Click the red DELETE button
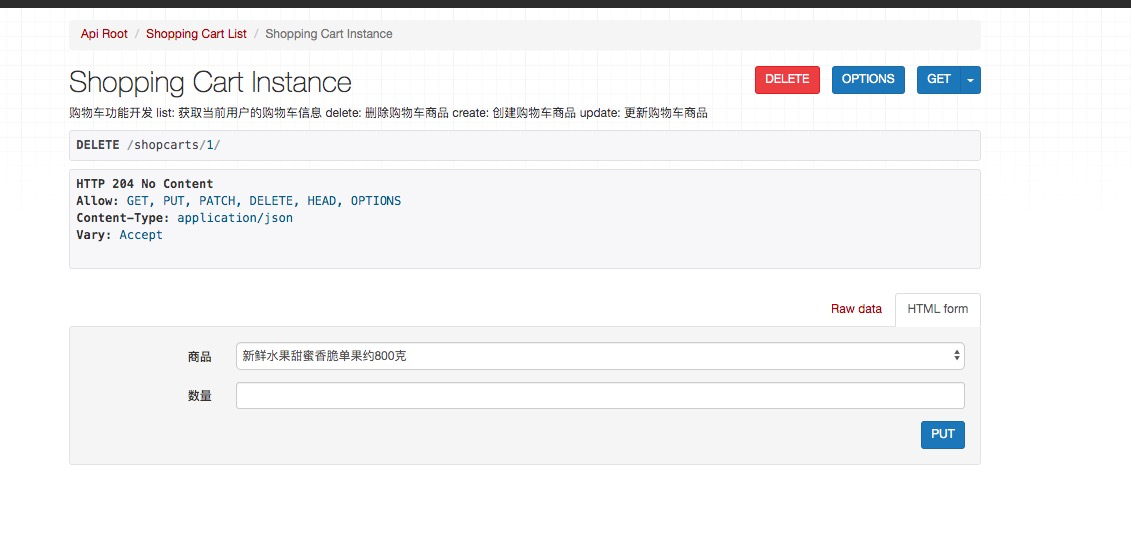This screenshot has width=1131, height=552. point(787,79)
